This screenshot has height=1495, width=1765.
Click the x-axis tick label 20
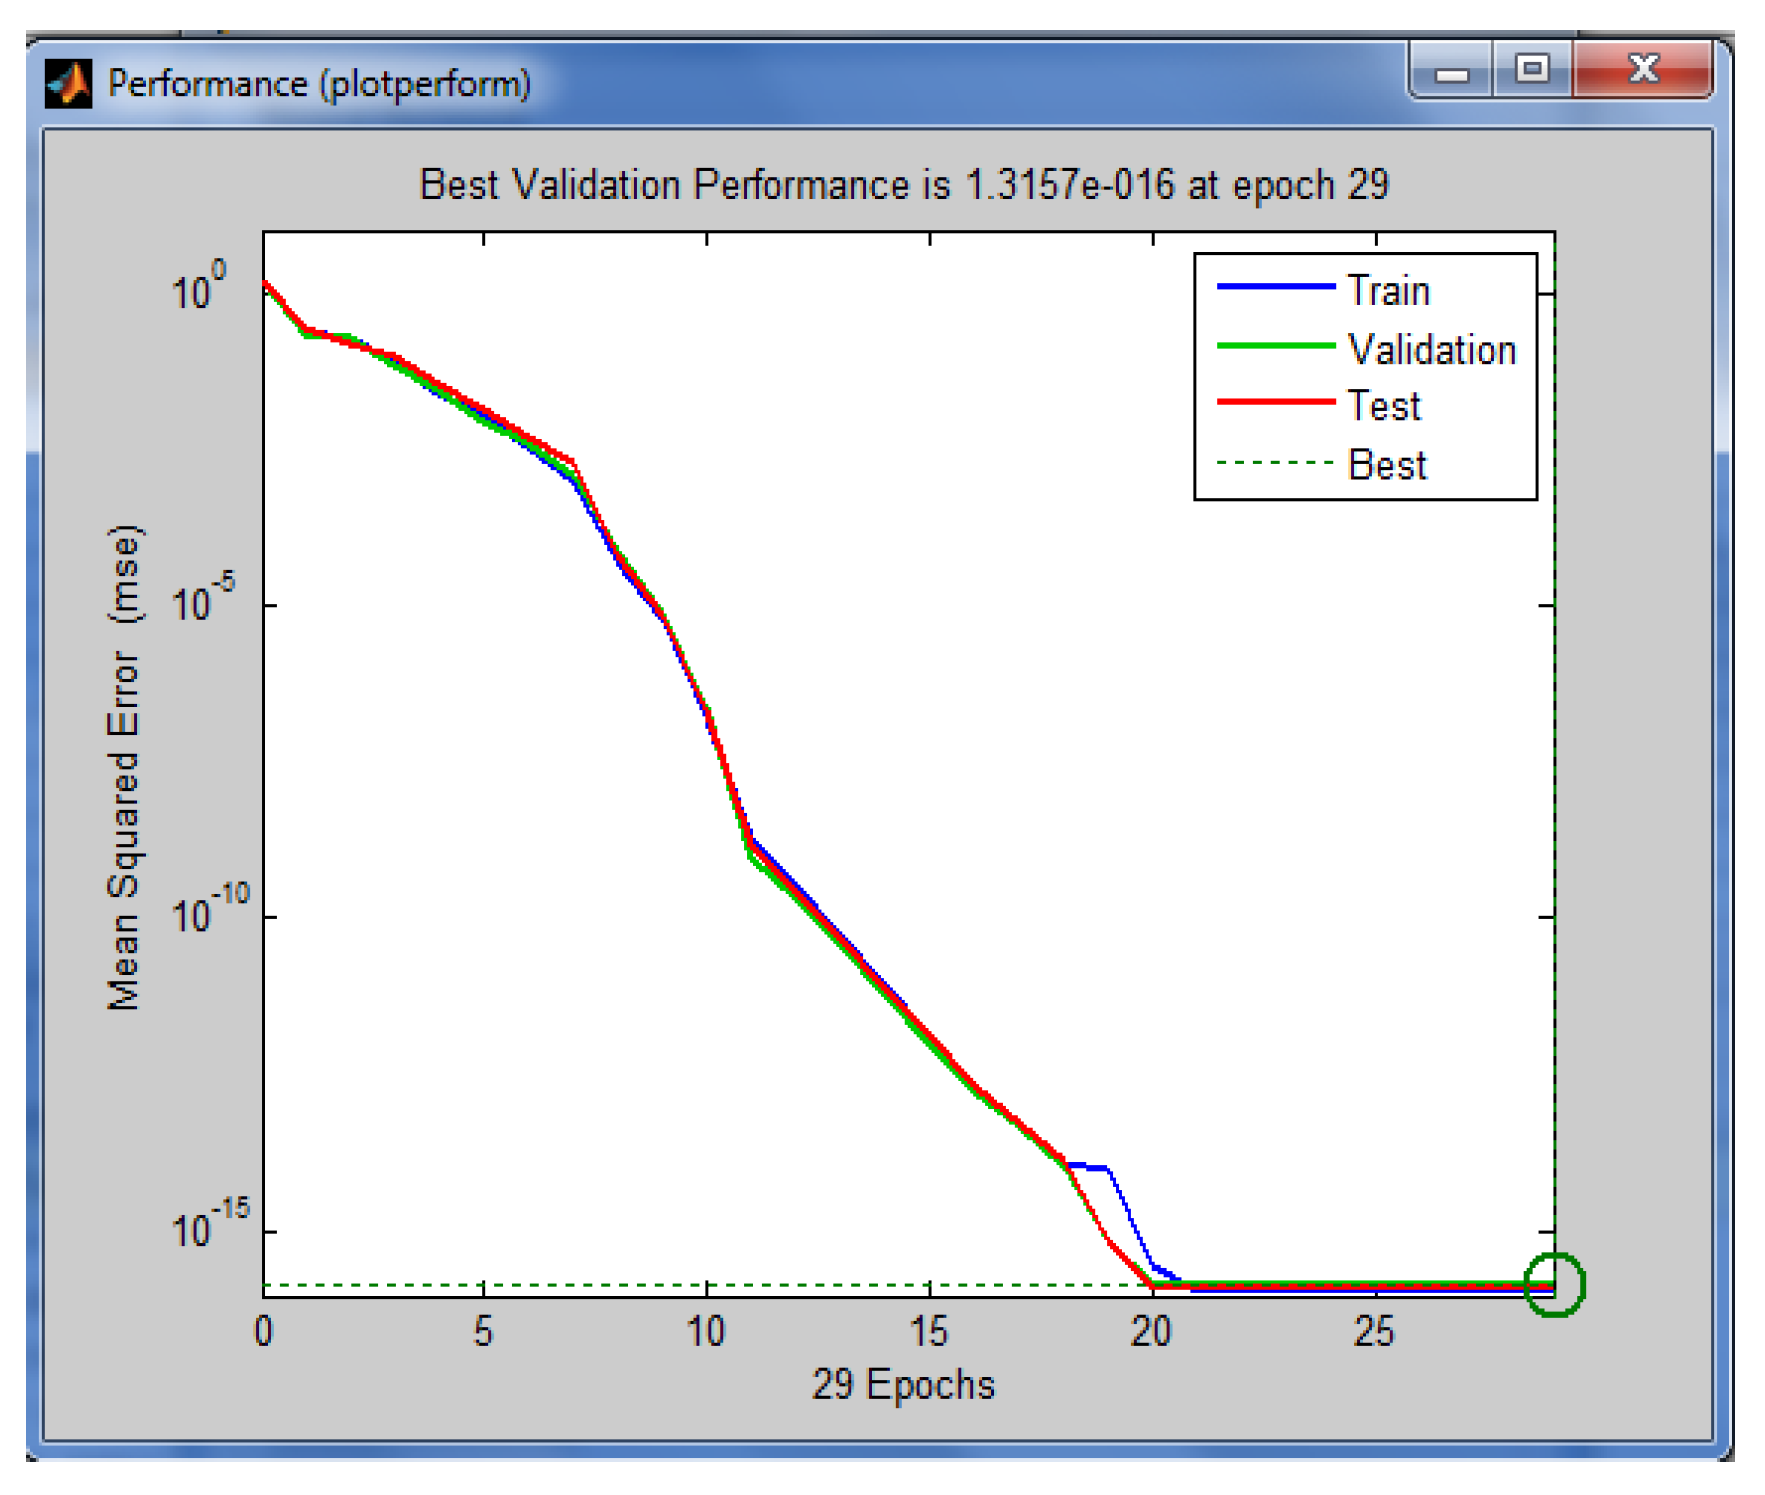tap(1151, 1331)
